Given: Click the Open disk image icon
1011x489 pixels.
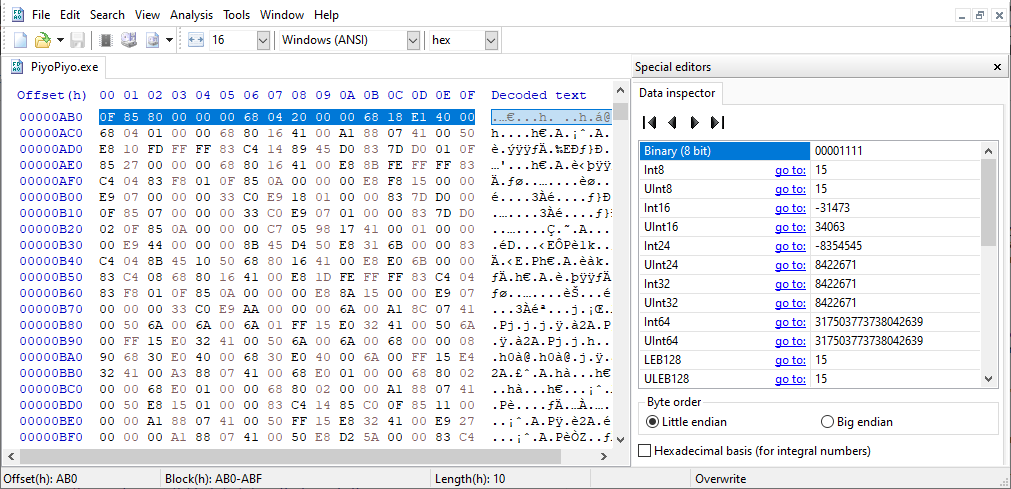Looking at the screenshot, I should 153,40.
